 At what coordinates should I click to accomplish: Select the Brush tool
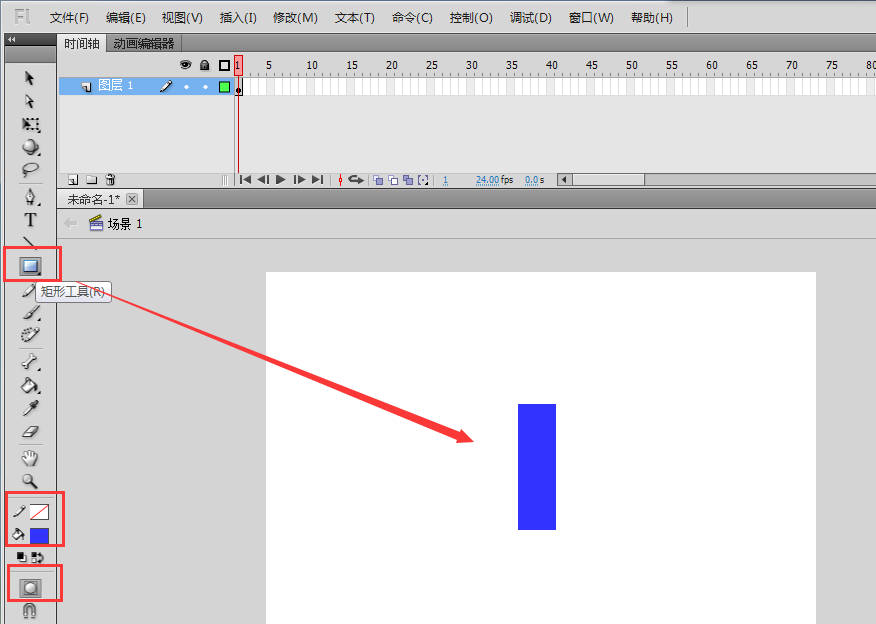click(31, 312)
